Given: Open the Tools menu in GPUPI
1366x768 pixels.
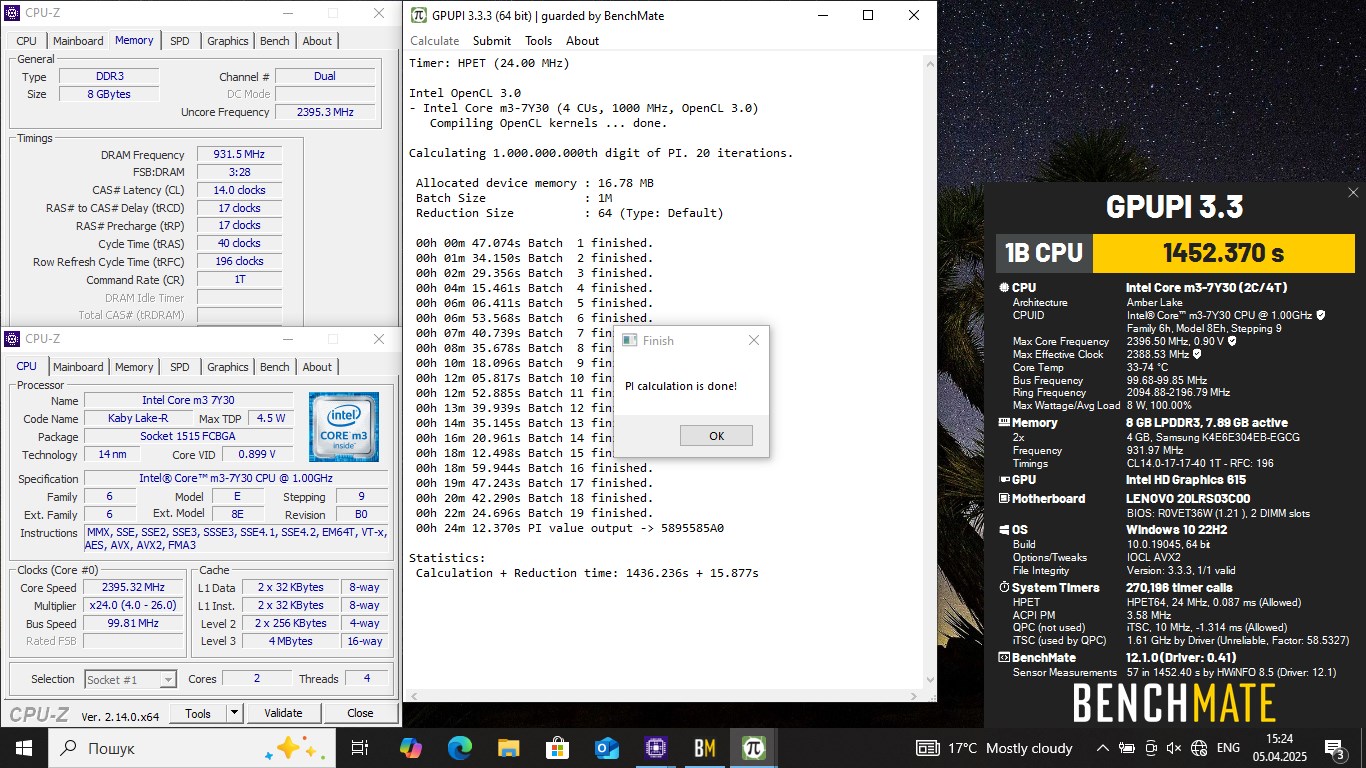Looking at the screenshot, I should [x=538, y=41].
